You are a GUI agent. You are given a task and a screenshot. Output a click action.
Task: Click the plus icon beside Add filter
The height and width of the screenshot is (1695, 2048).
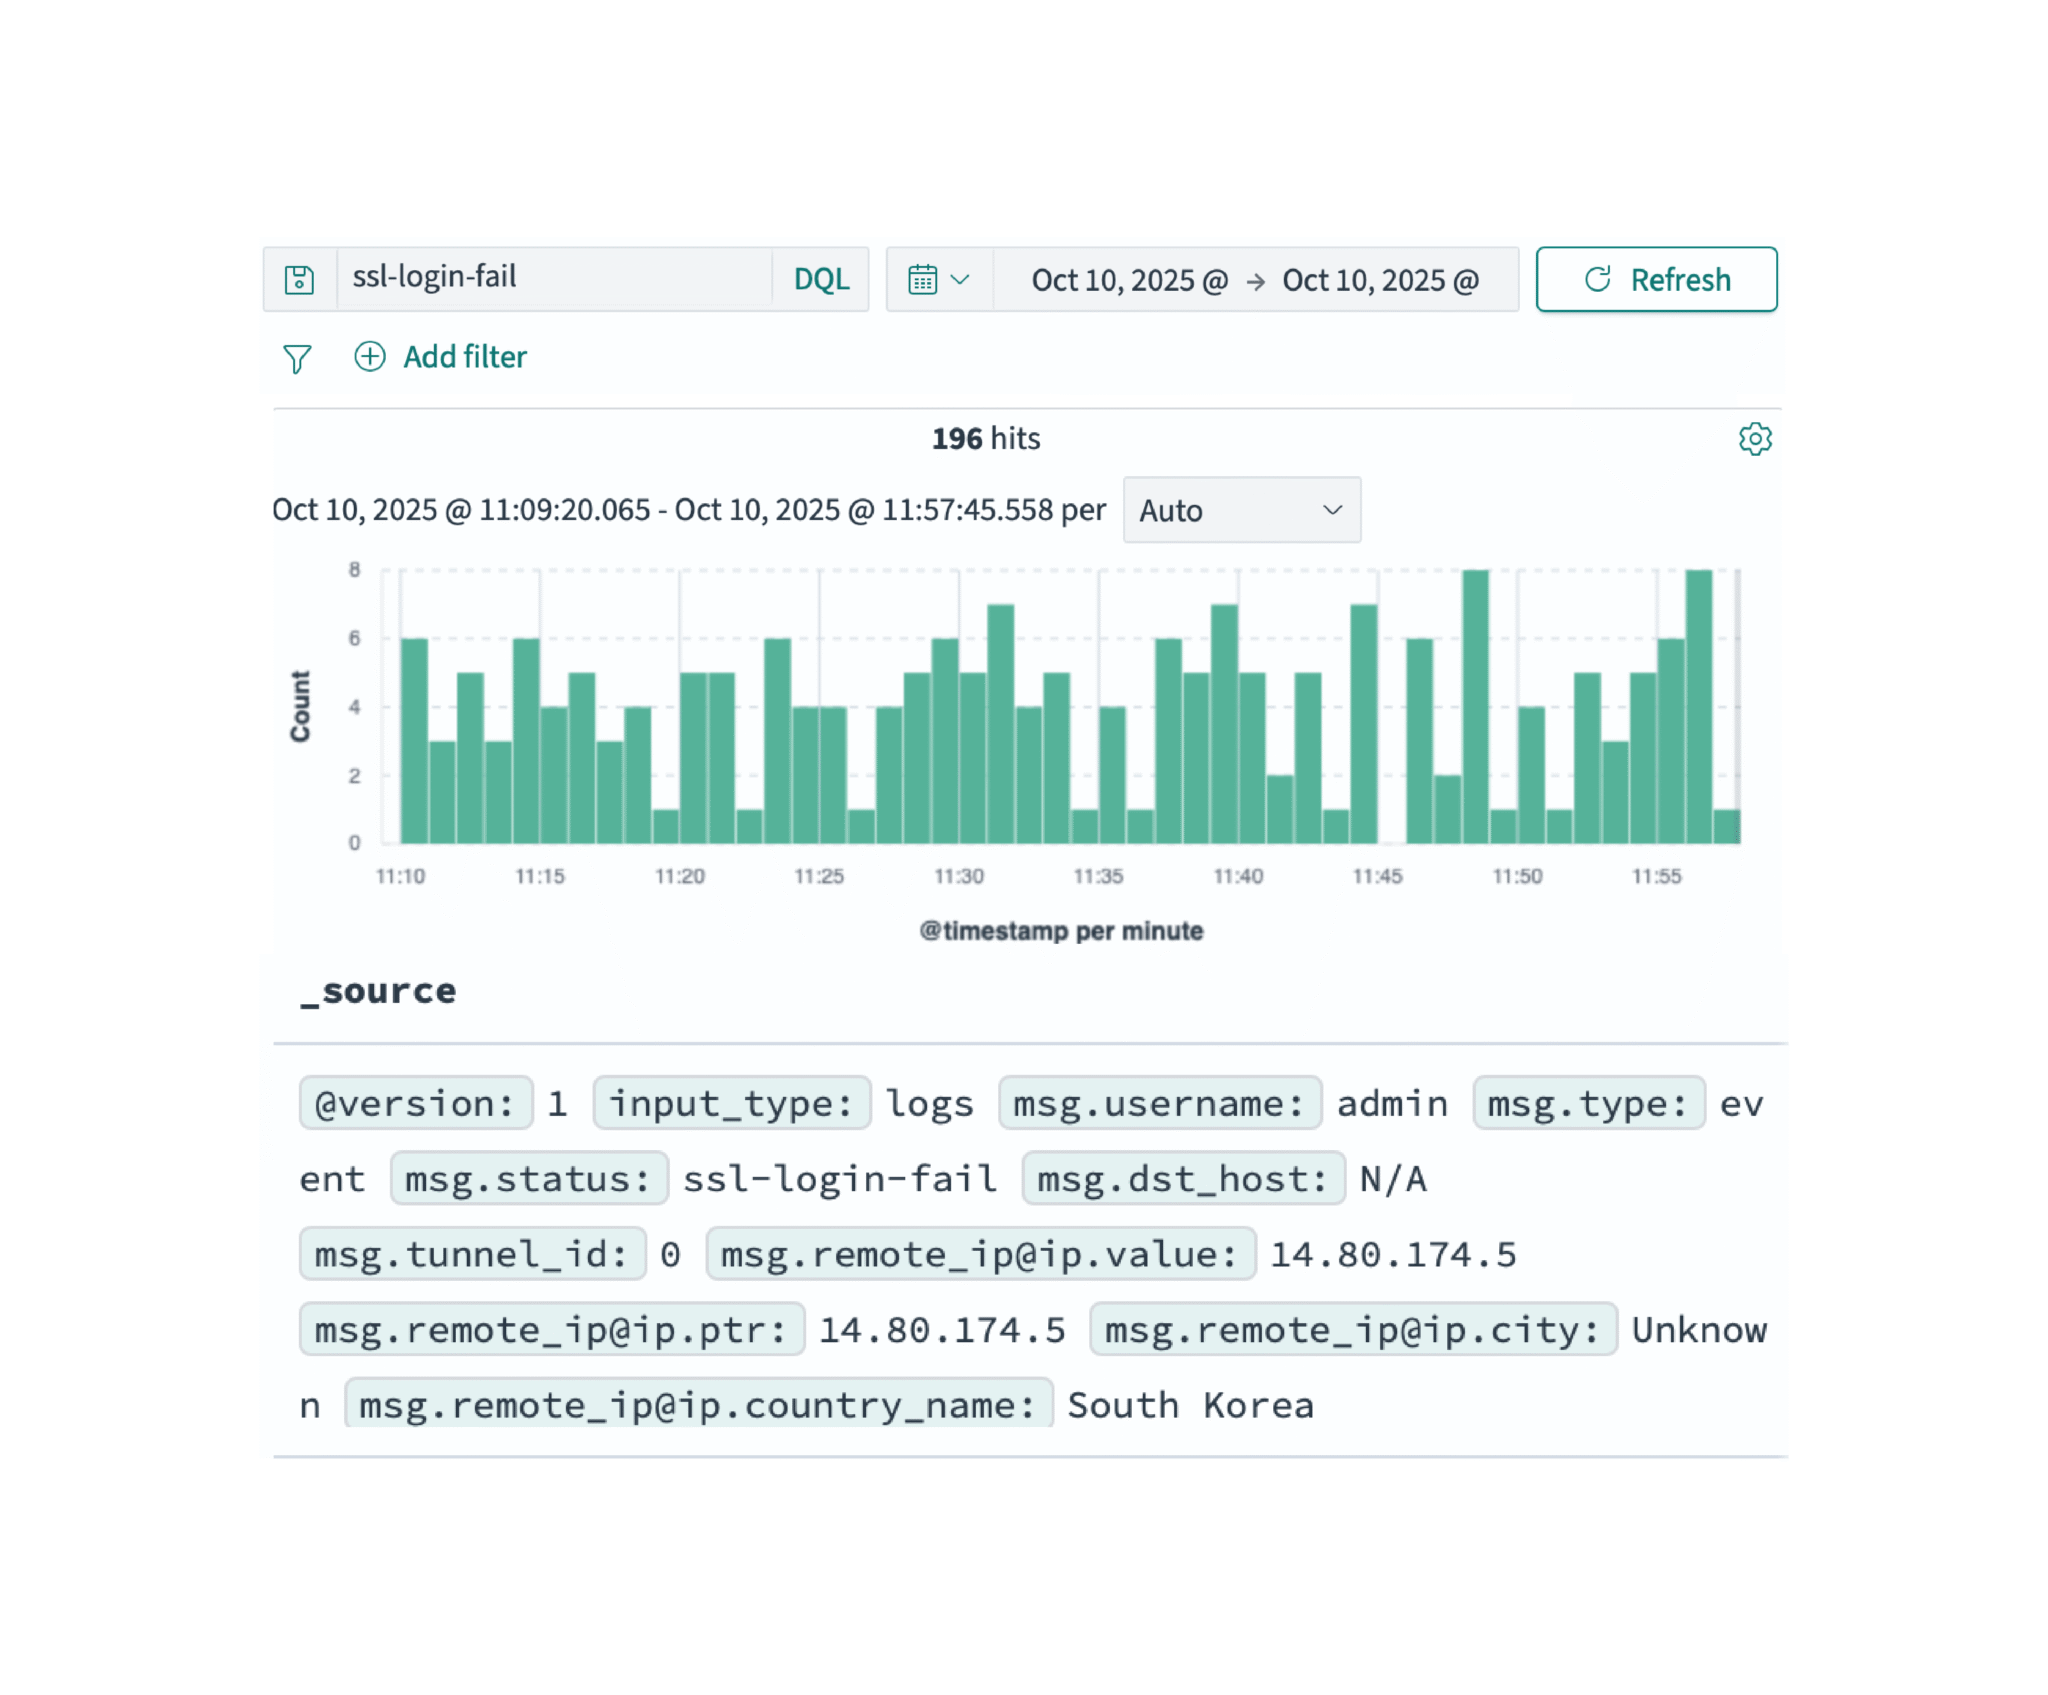(x=370, y=357)
